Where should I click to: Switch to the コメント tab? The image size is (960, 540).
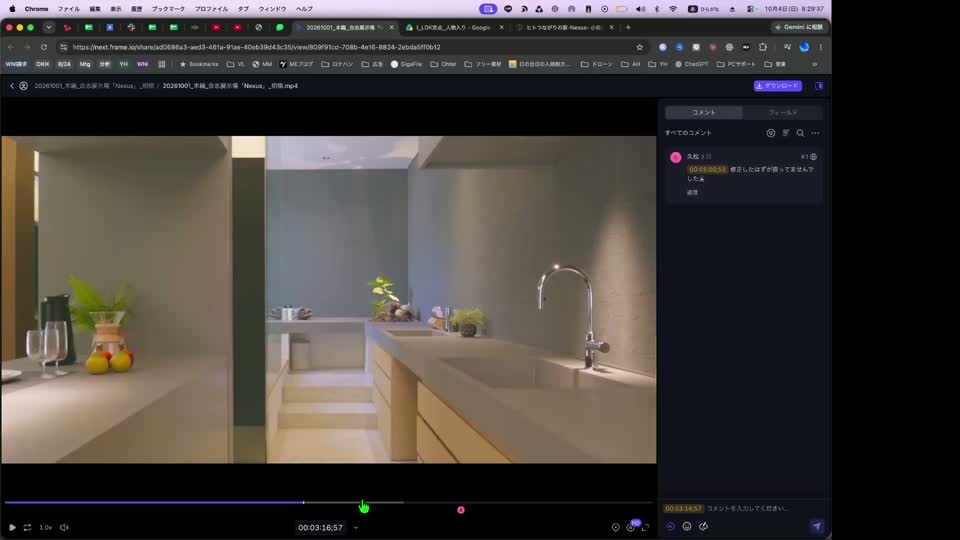tap(703, 113)
